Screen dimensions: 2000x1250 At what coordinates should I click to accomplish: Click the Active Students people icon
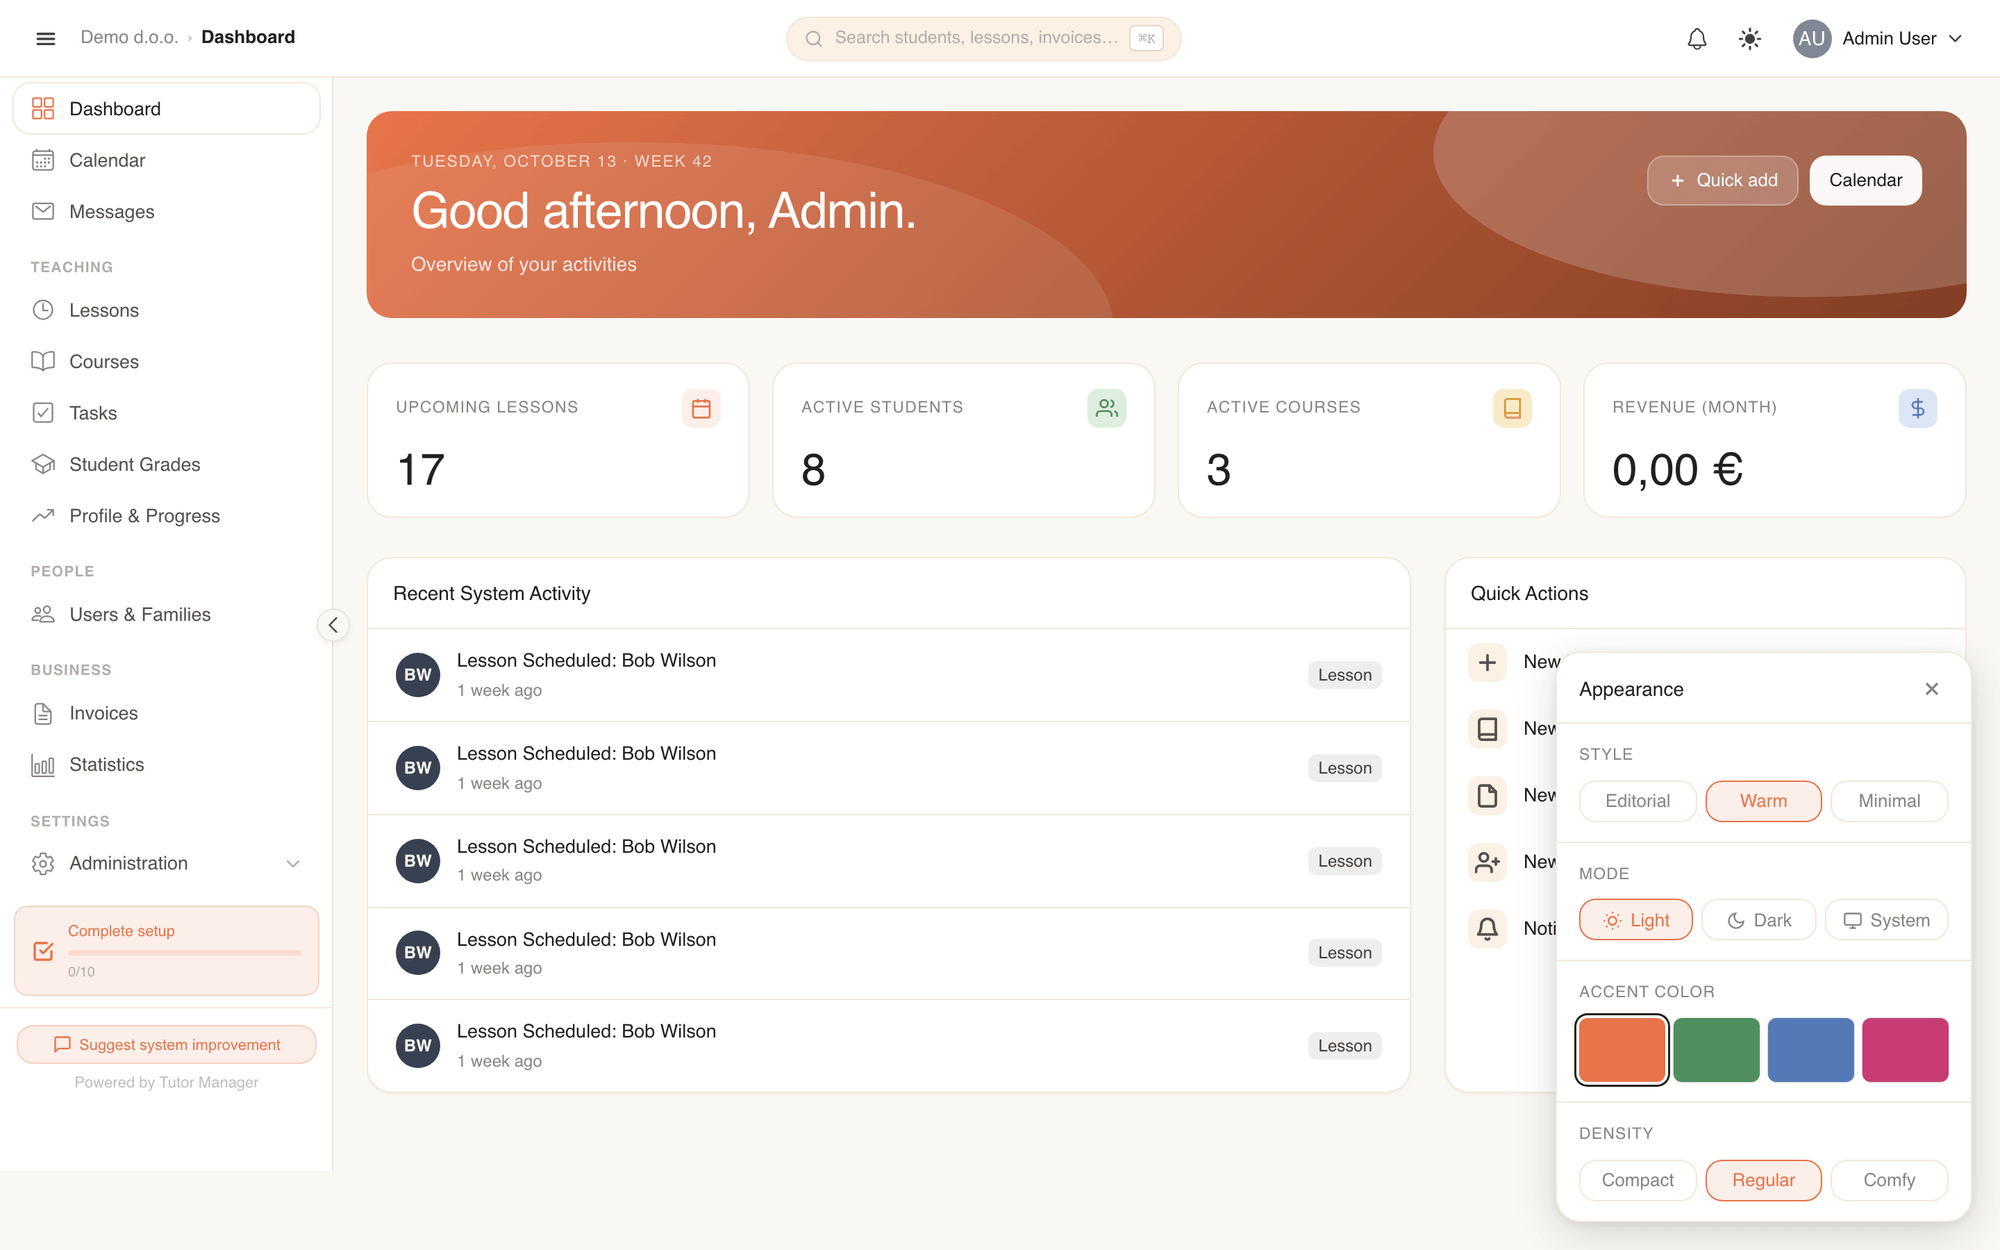point(1107,408)
